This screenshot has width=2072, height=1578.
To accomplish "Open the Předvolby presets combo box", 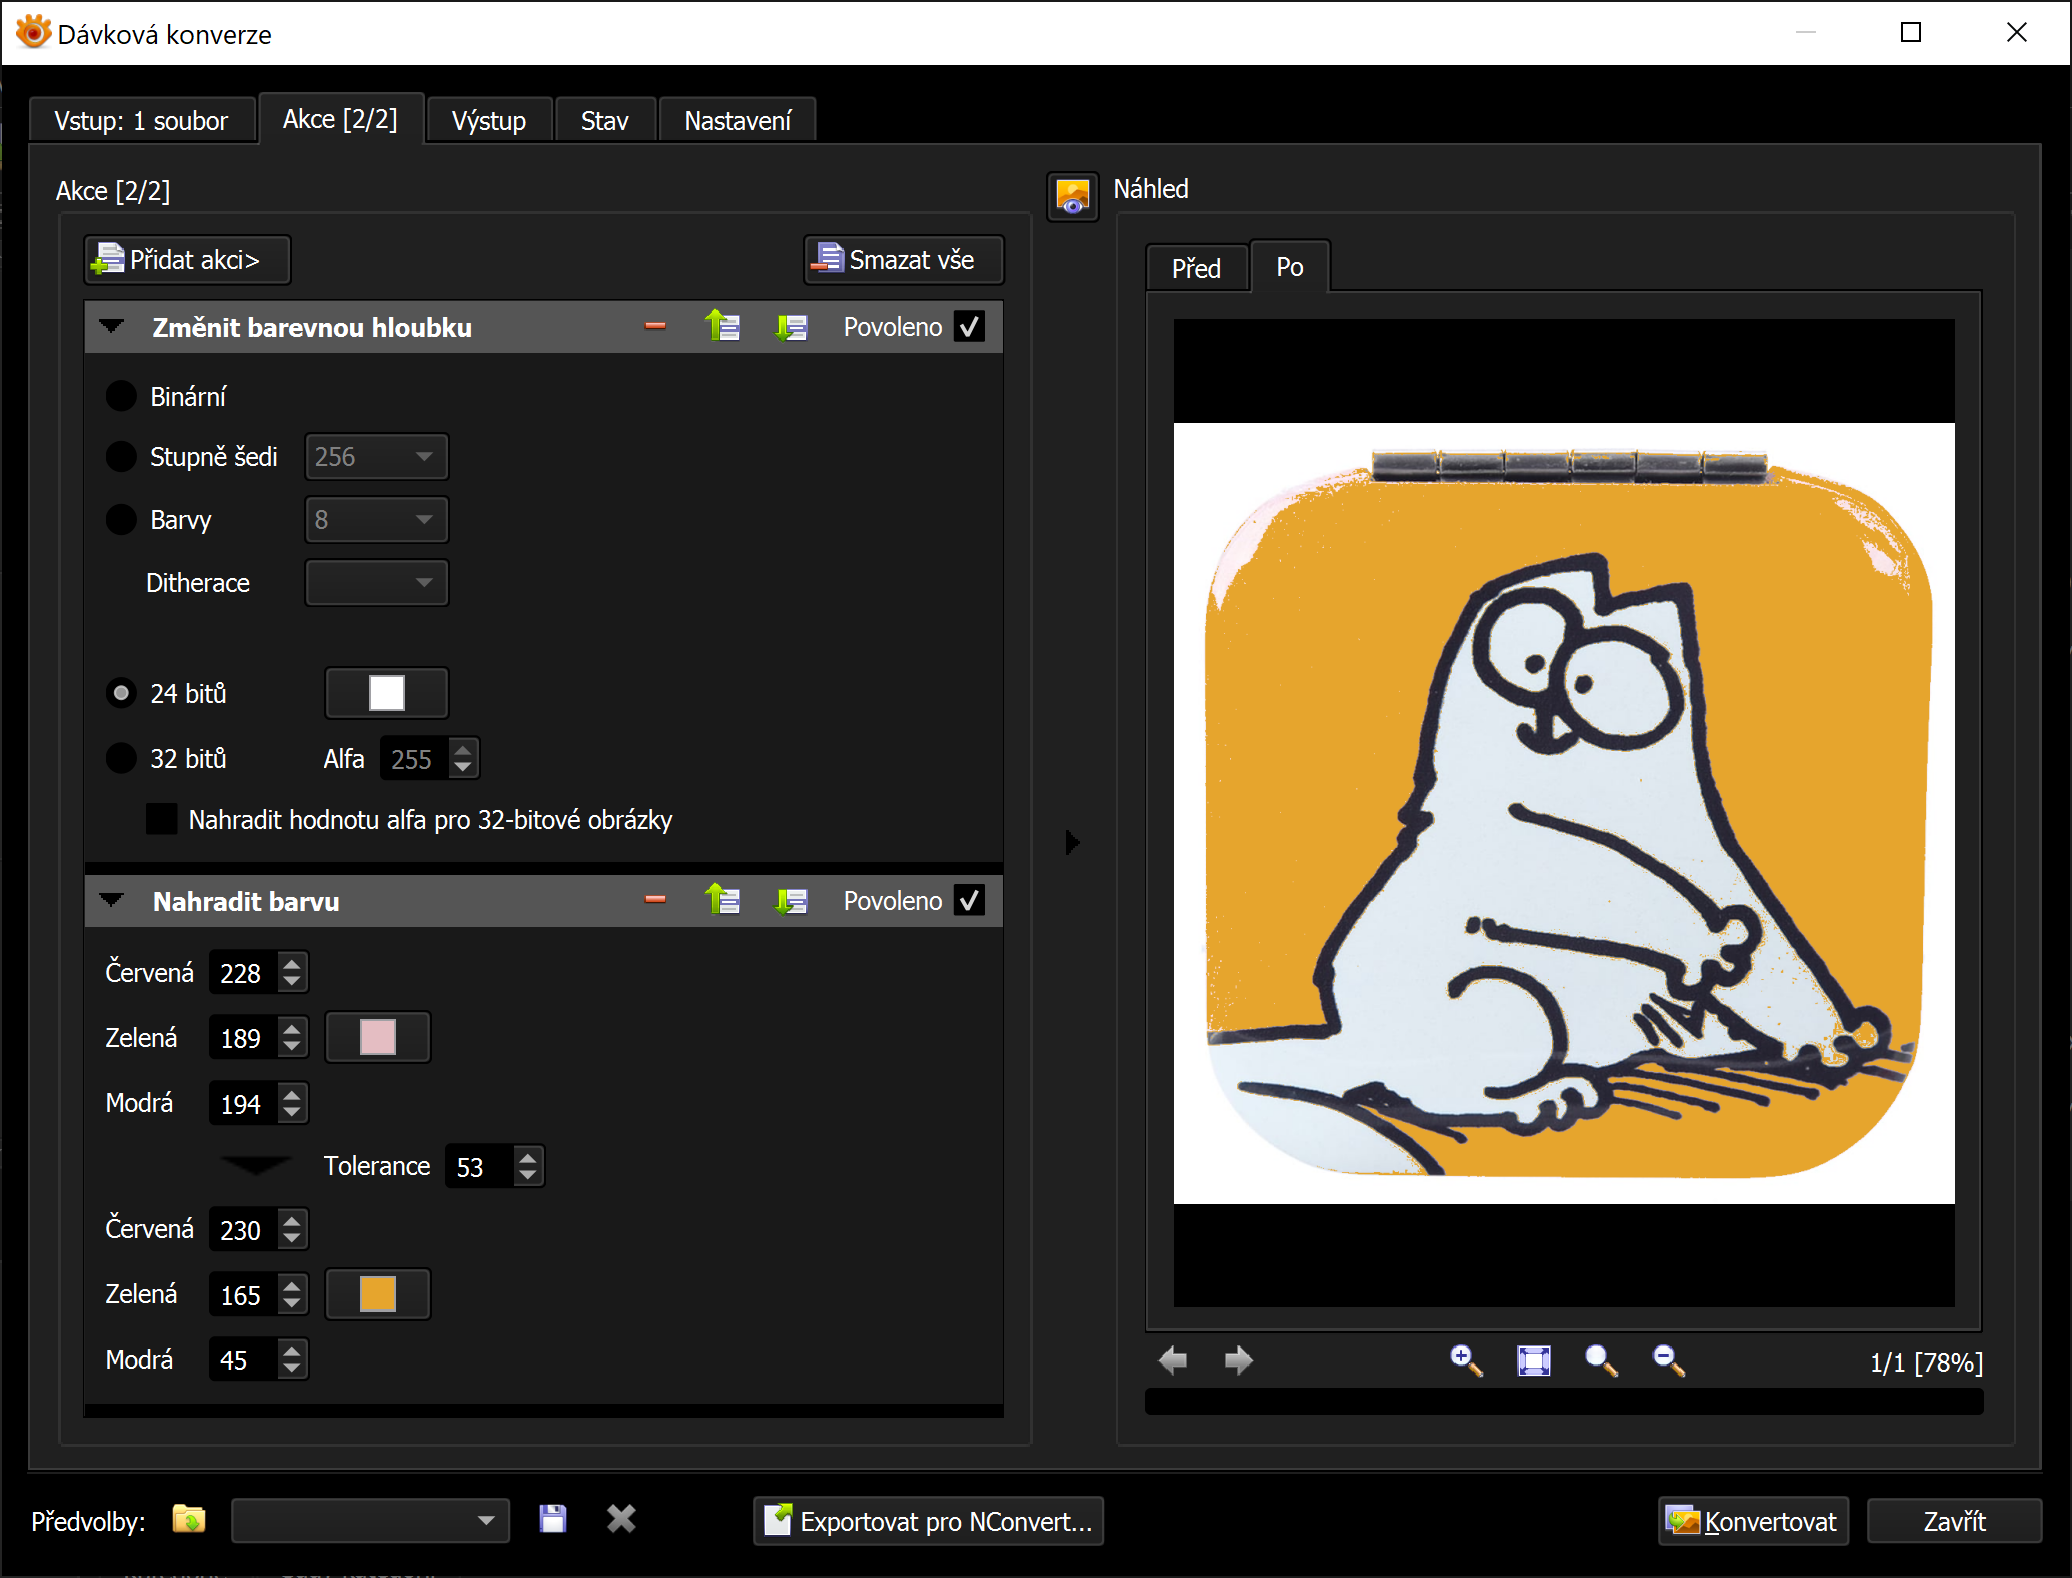I will [370, 1520].
